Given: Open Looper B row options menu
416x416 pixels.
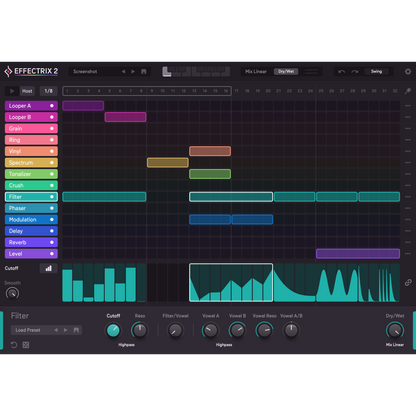Looking at the screenshot, I should 407,117.
